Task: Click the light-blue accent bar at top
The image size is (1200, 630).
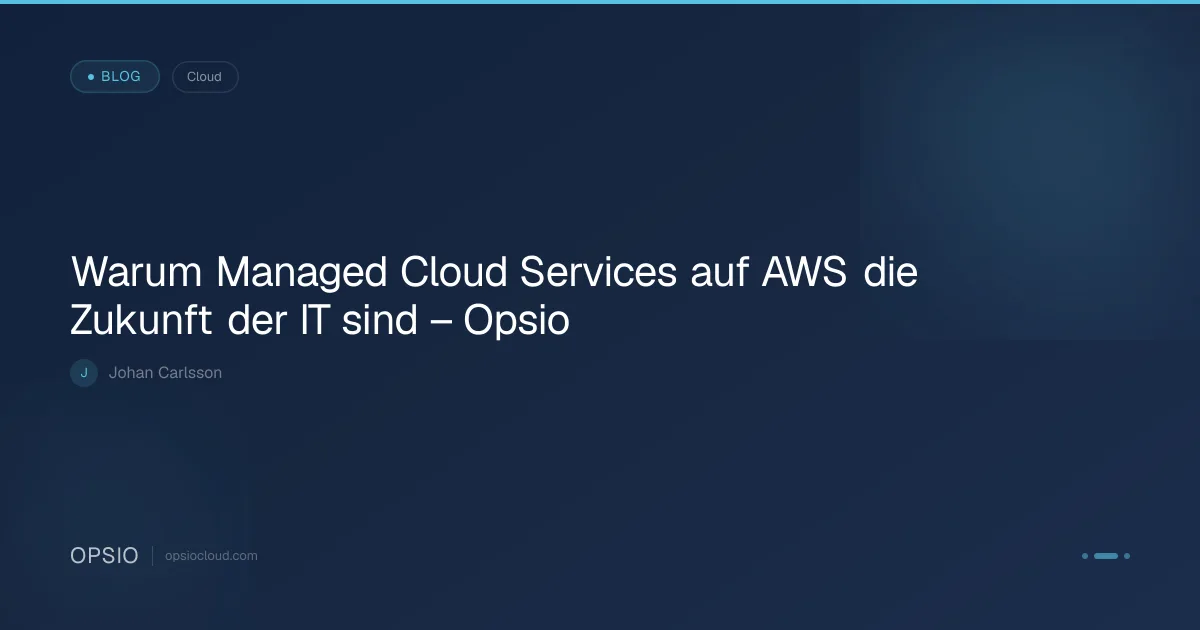Action: tap(600, 2)
